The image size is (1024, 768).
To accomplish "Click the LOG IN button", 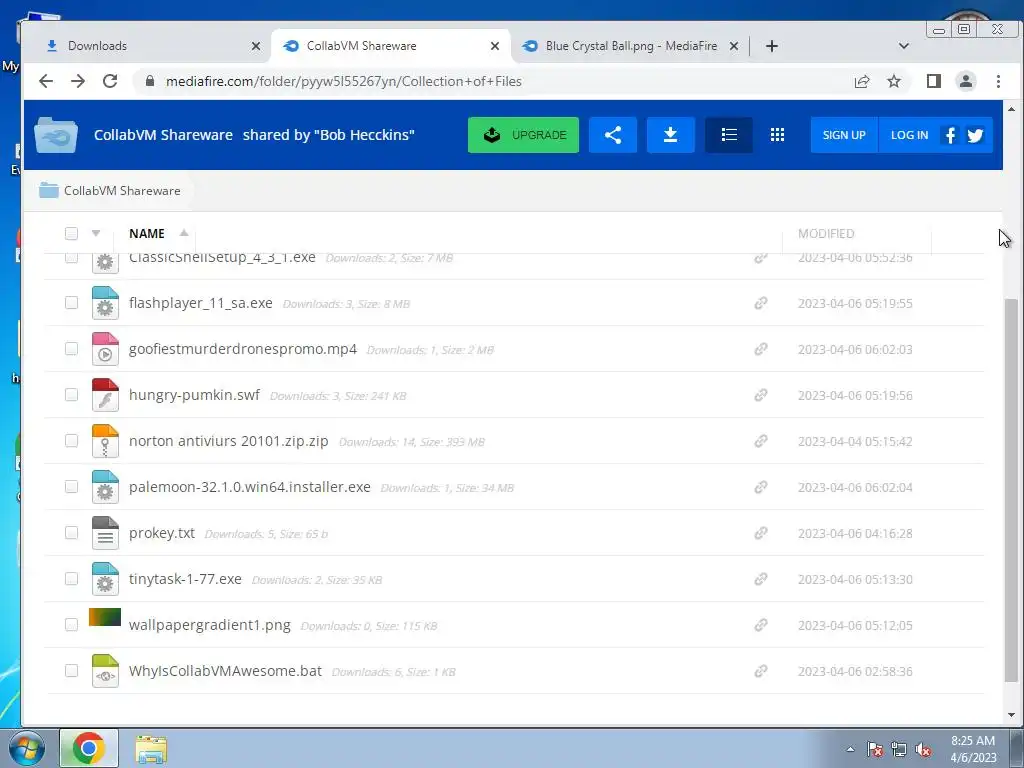I will 909,135.
